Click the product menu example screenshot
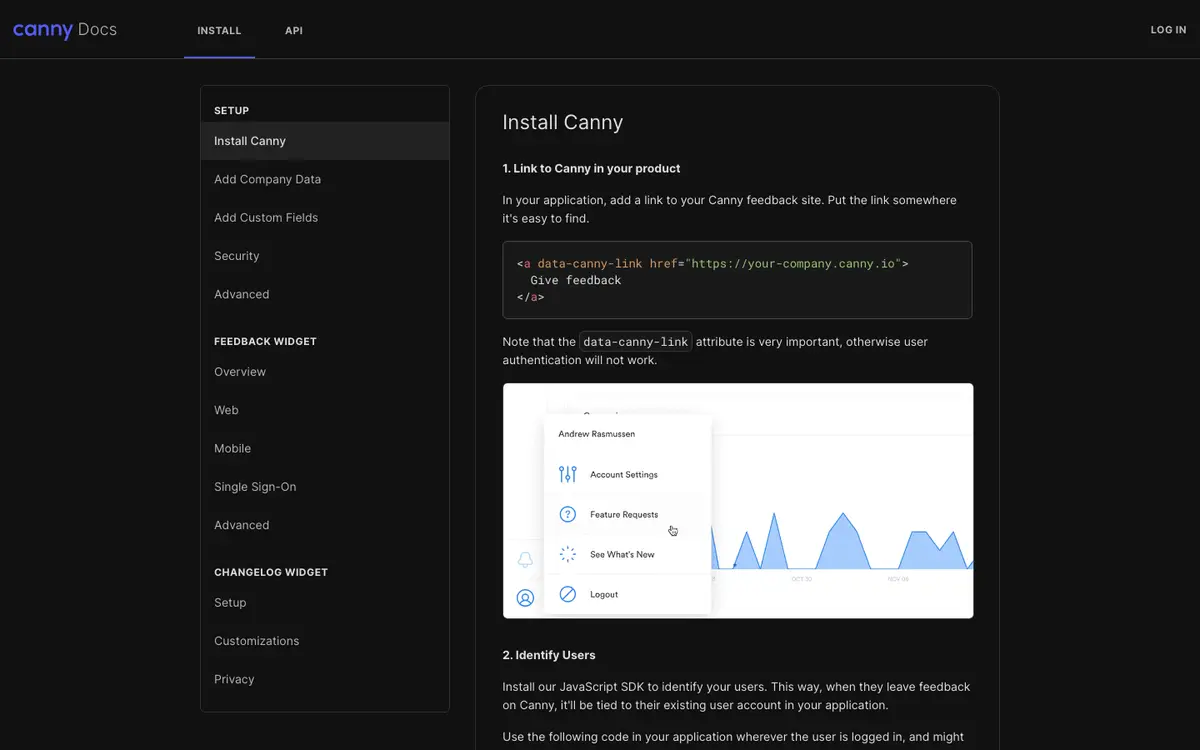1200x750 pixels. tap(738, 501)
